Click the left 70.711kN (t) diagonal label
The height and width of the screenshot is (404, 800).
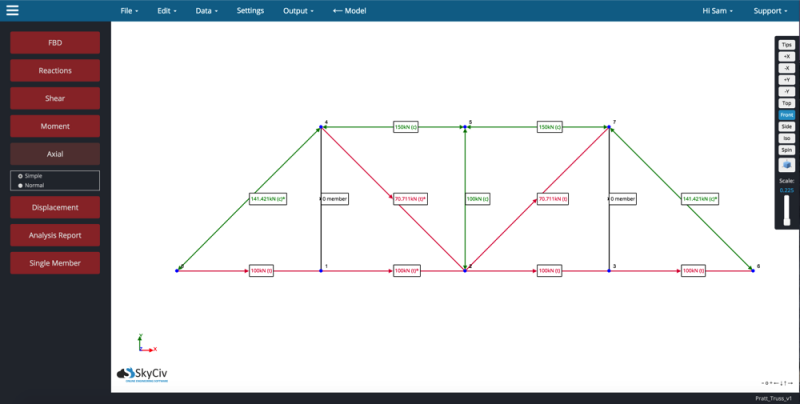410,199
